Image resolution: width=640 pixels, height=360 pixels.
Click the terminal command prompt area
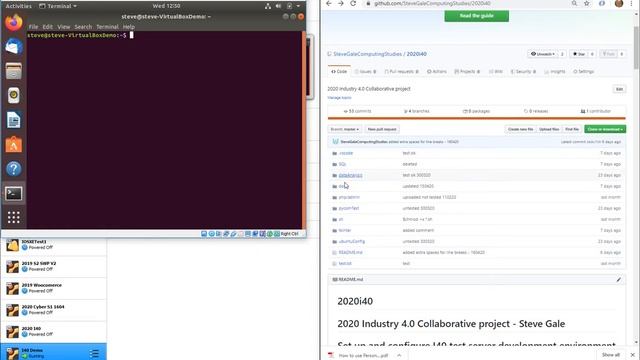[x=164, y=130]
